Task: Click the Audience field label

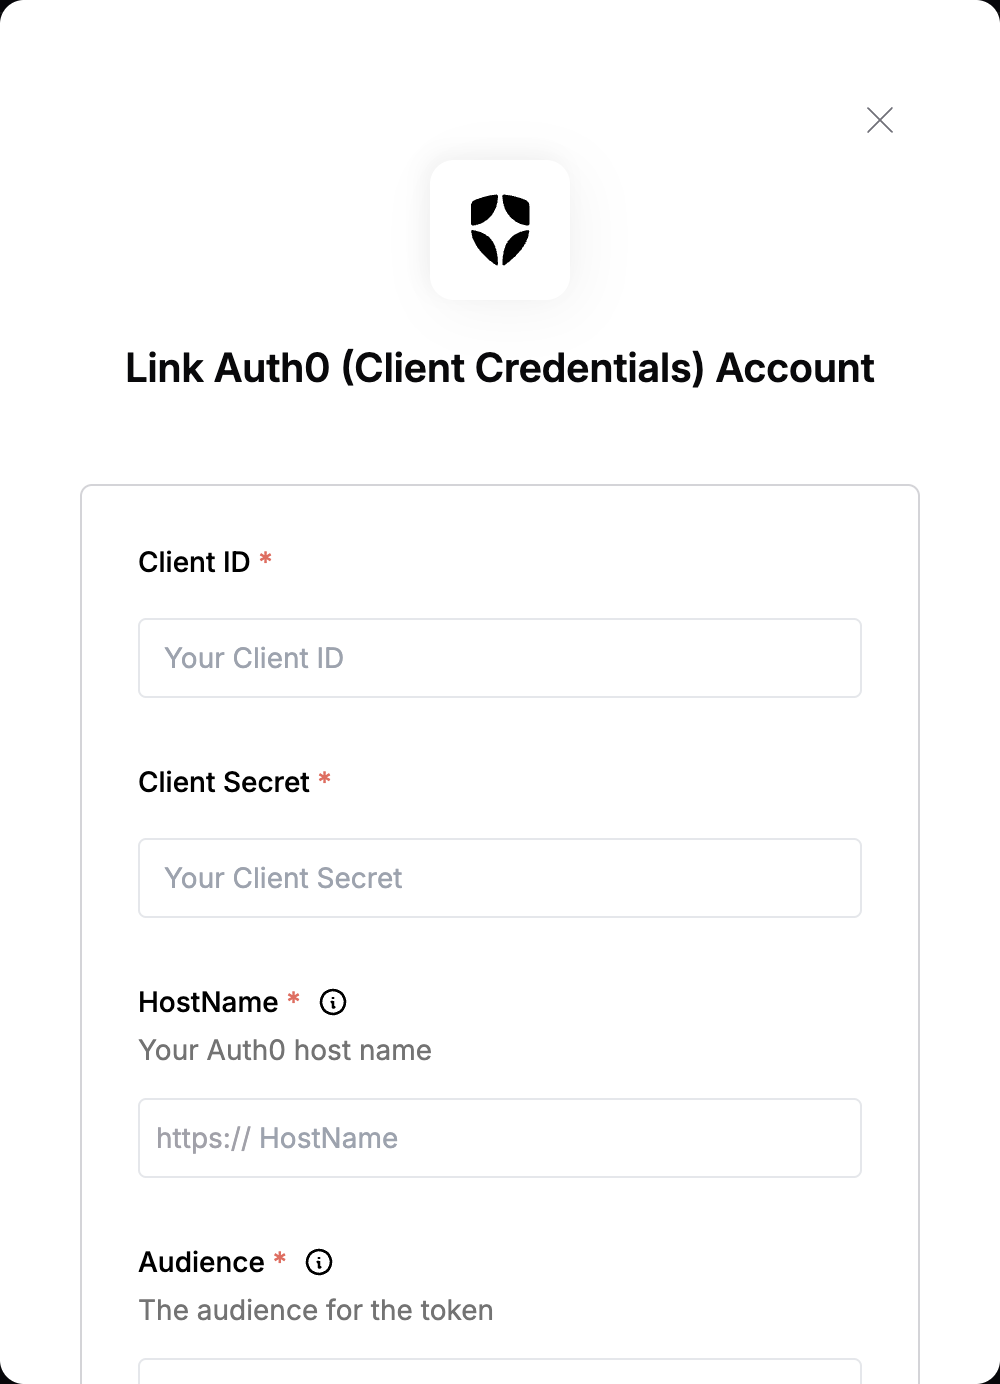Action: pyautogui.click(x=201, y=1262)
